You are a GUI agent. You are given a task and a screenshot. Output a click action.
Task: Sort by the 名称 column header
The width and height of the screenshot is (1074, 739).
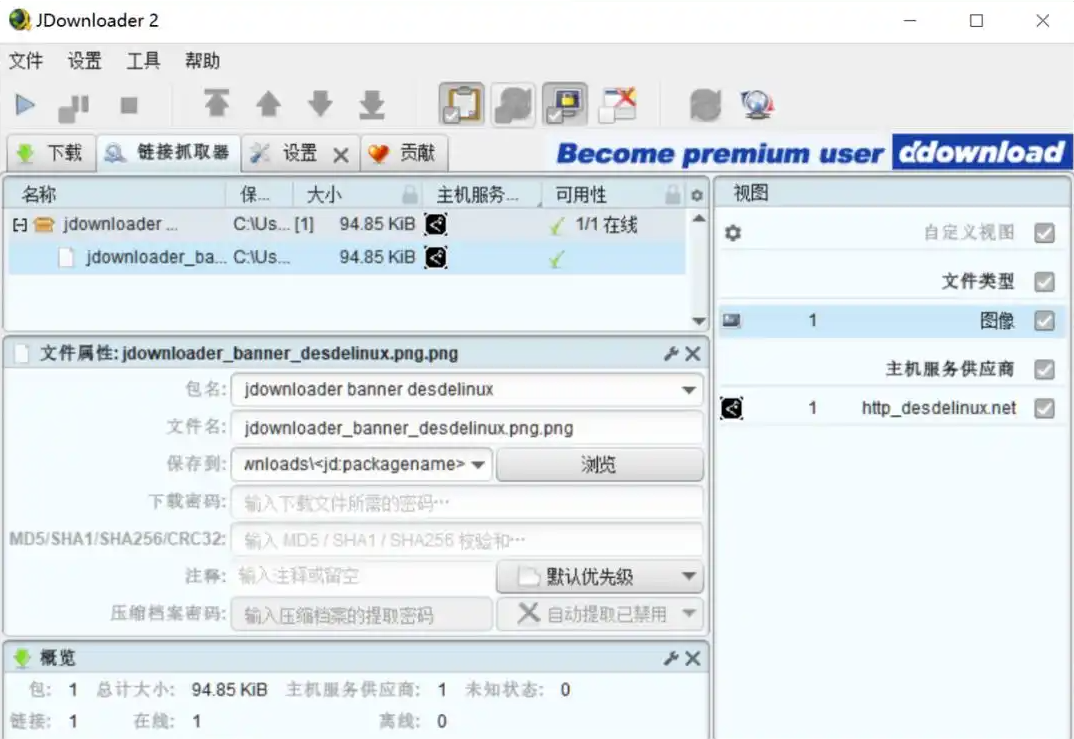[114, 195]
